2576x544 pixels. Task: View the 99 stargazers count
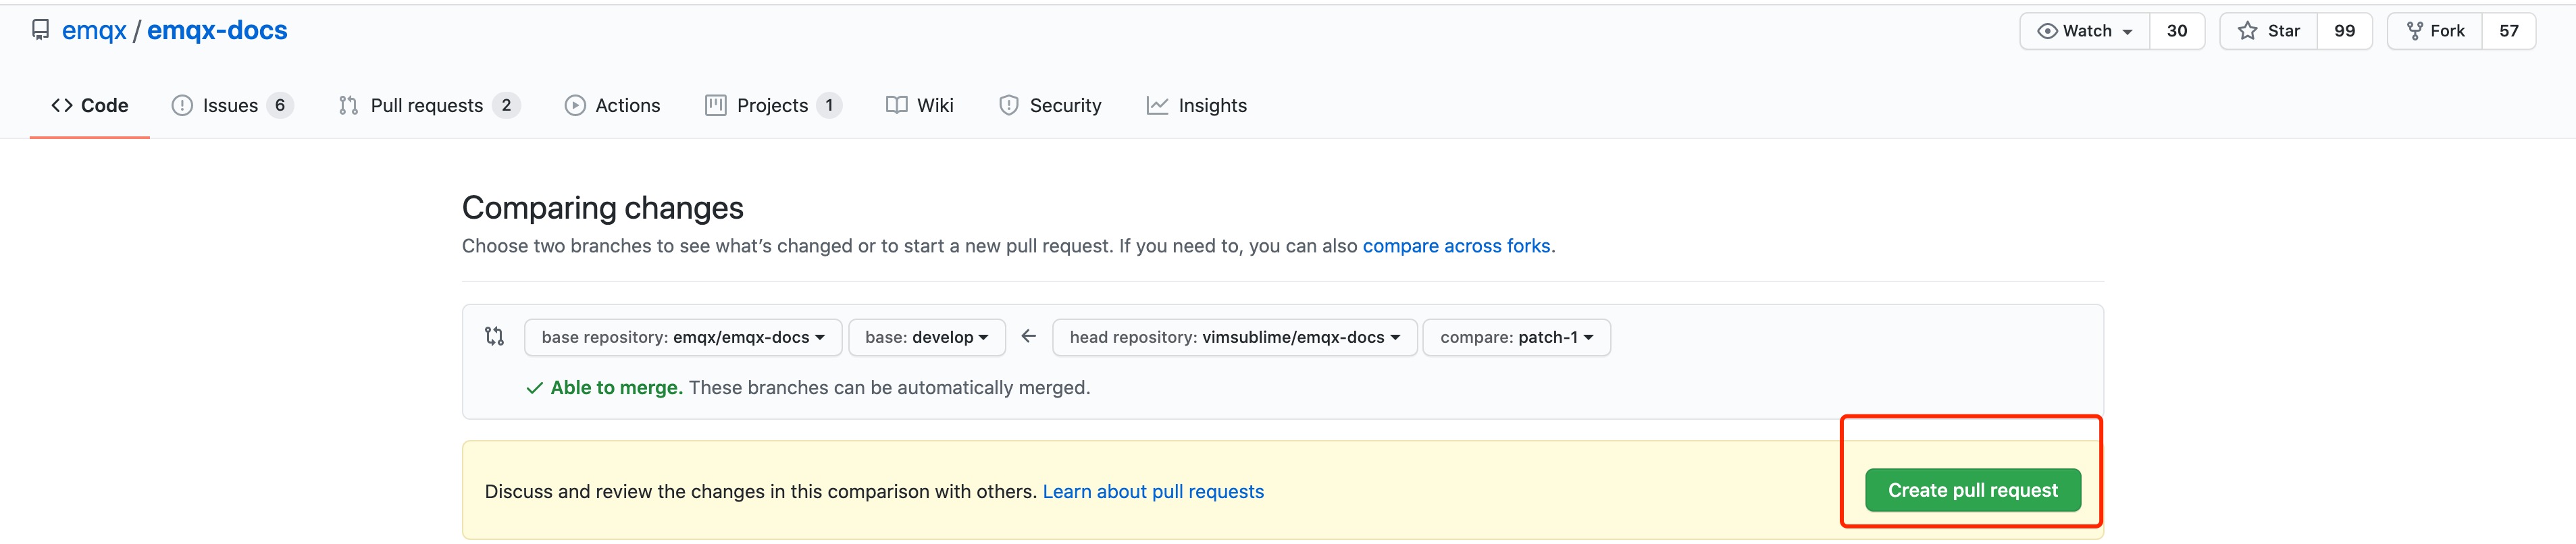point(2345,31)
